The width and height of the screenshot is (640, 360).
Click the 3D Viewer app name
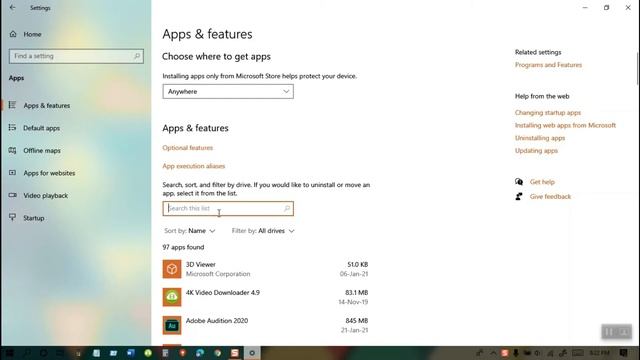200,264
